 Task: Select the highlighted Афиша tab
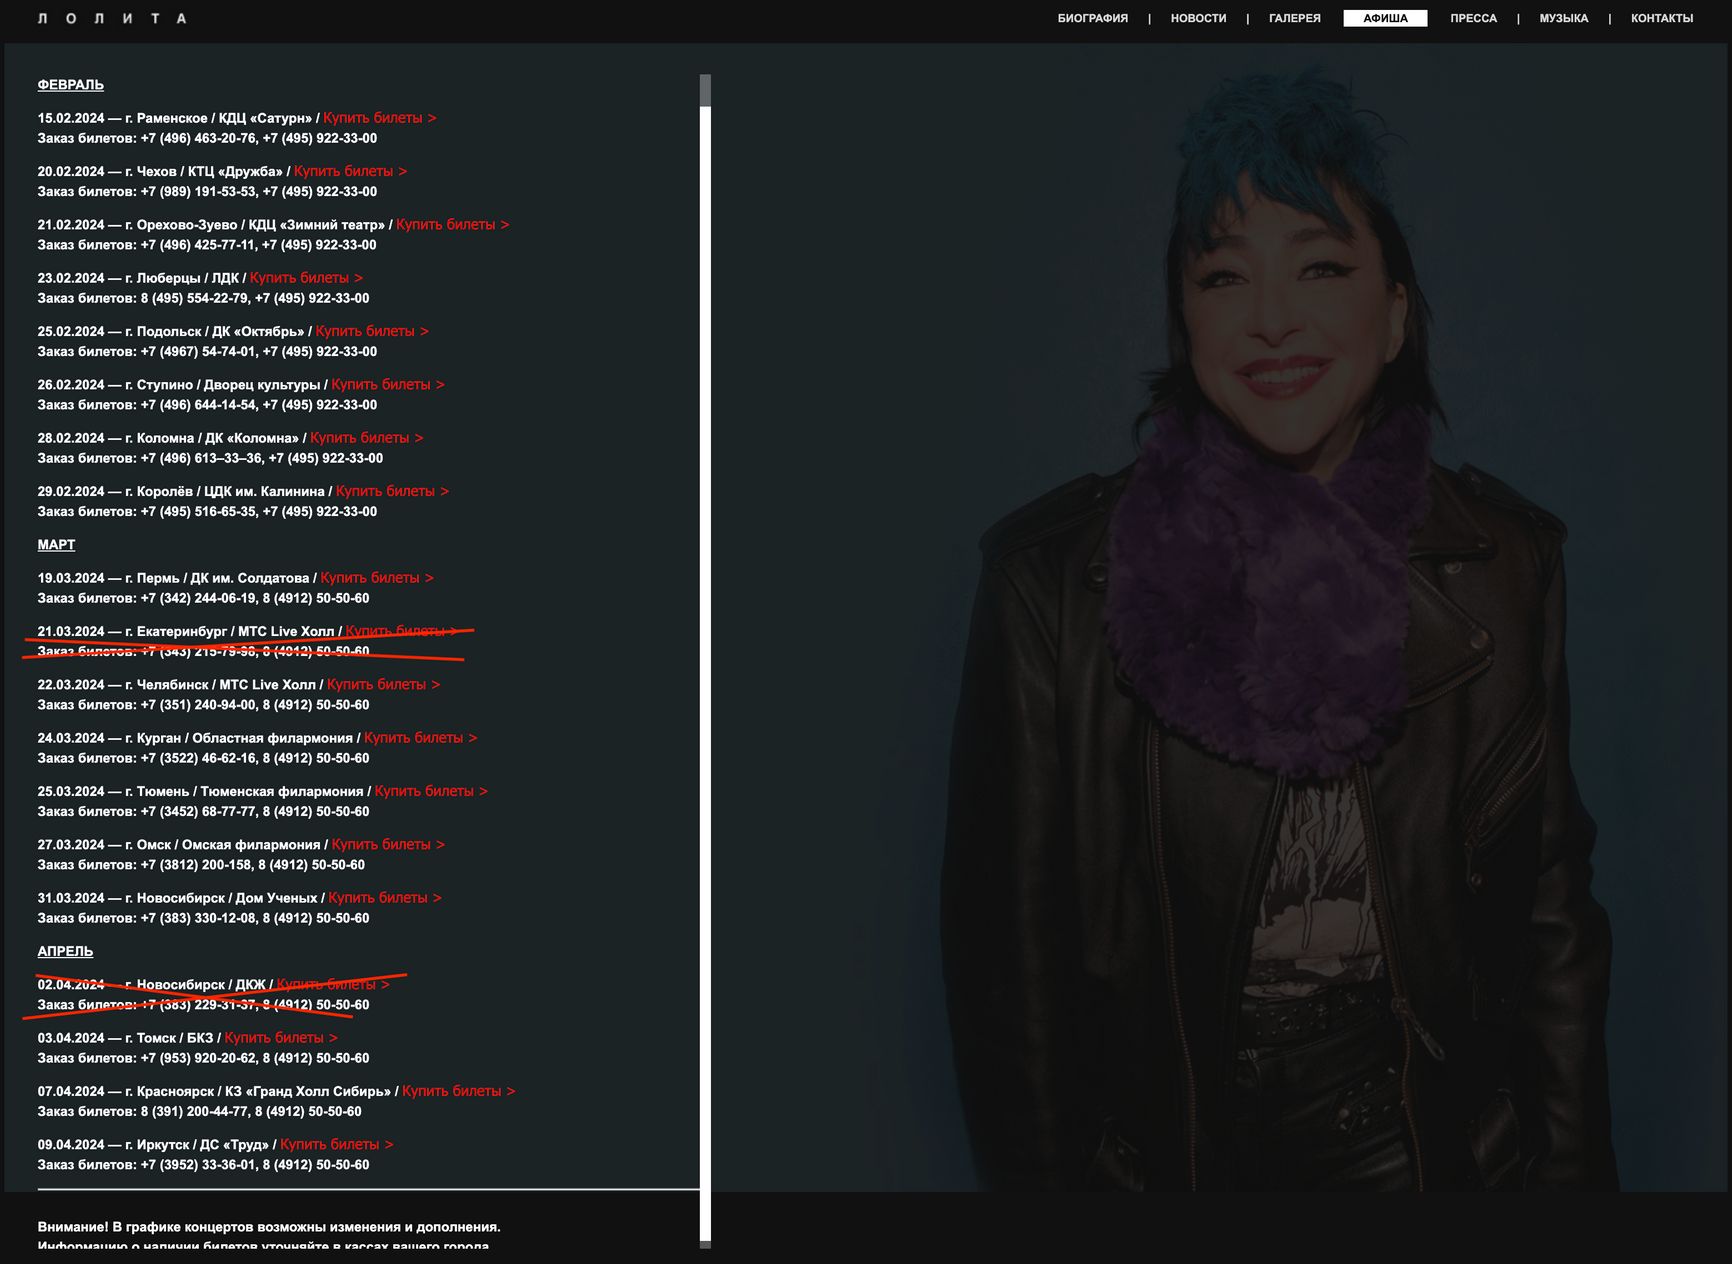(x=1385, y=18)
